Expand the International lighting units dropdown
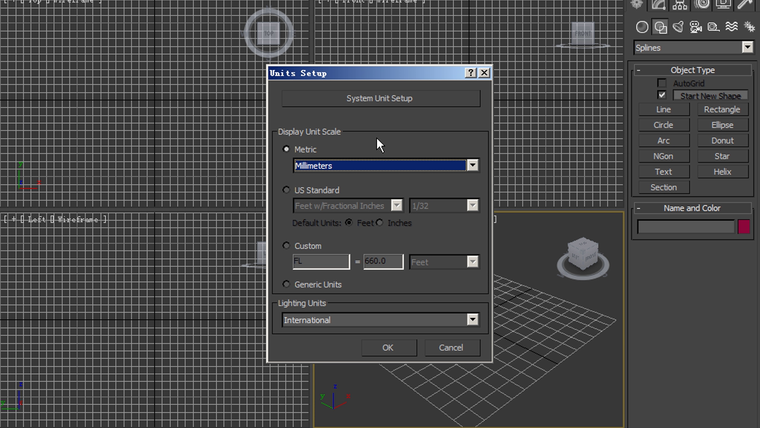 (472, 320)
